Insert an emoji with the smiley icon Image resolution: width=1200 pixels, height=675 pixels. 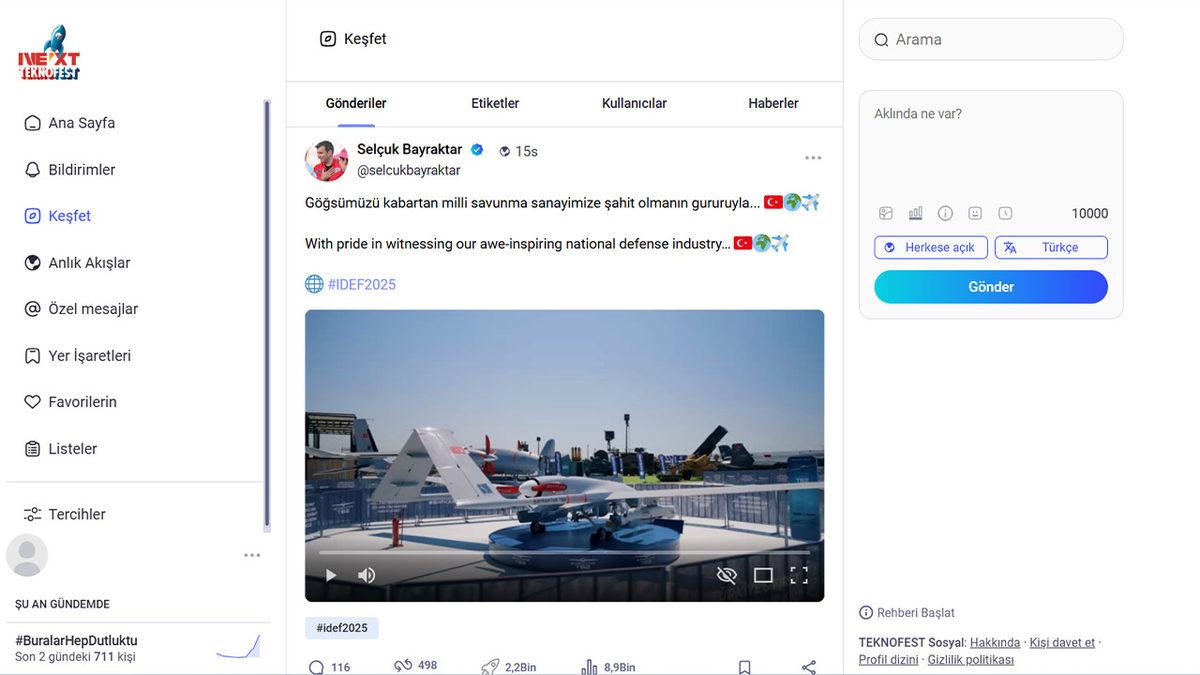point(975,212)
